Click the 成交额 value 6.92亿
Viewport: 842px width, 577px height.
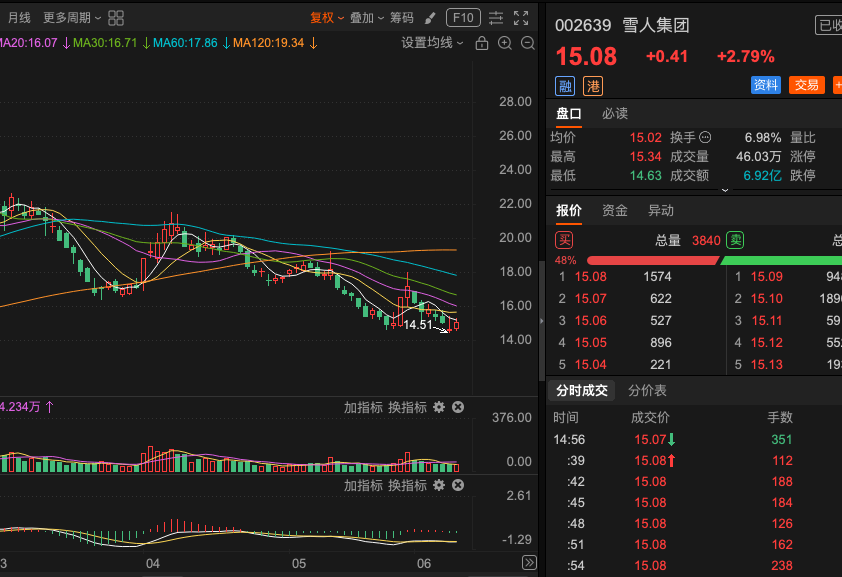[x=762, y=176]
